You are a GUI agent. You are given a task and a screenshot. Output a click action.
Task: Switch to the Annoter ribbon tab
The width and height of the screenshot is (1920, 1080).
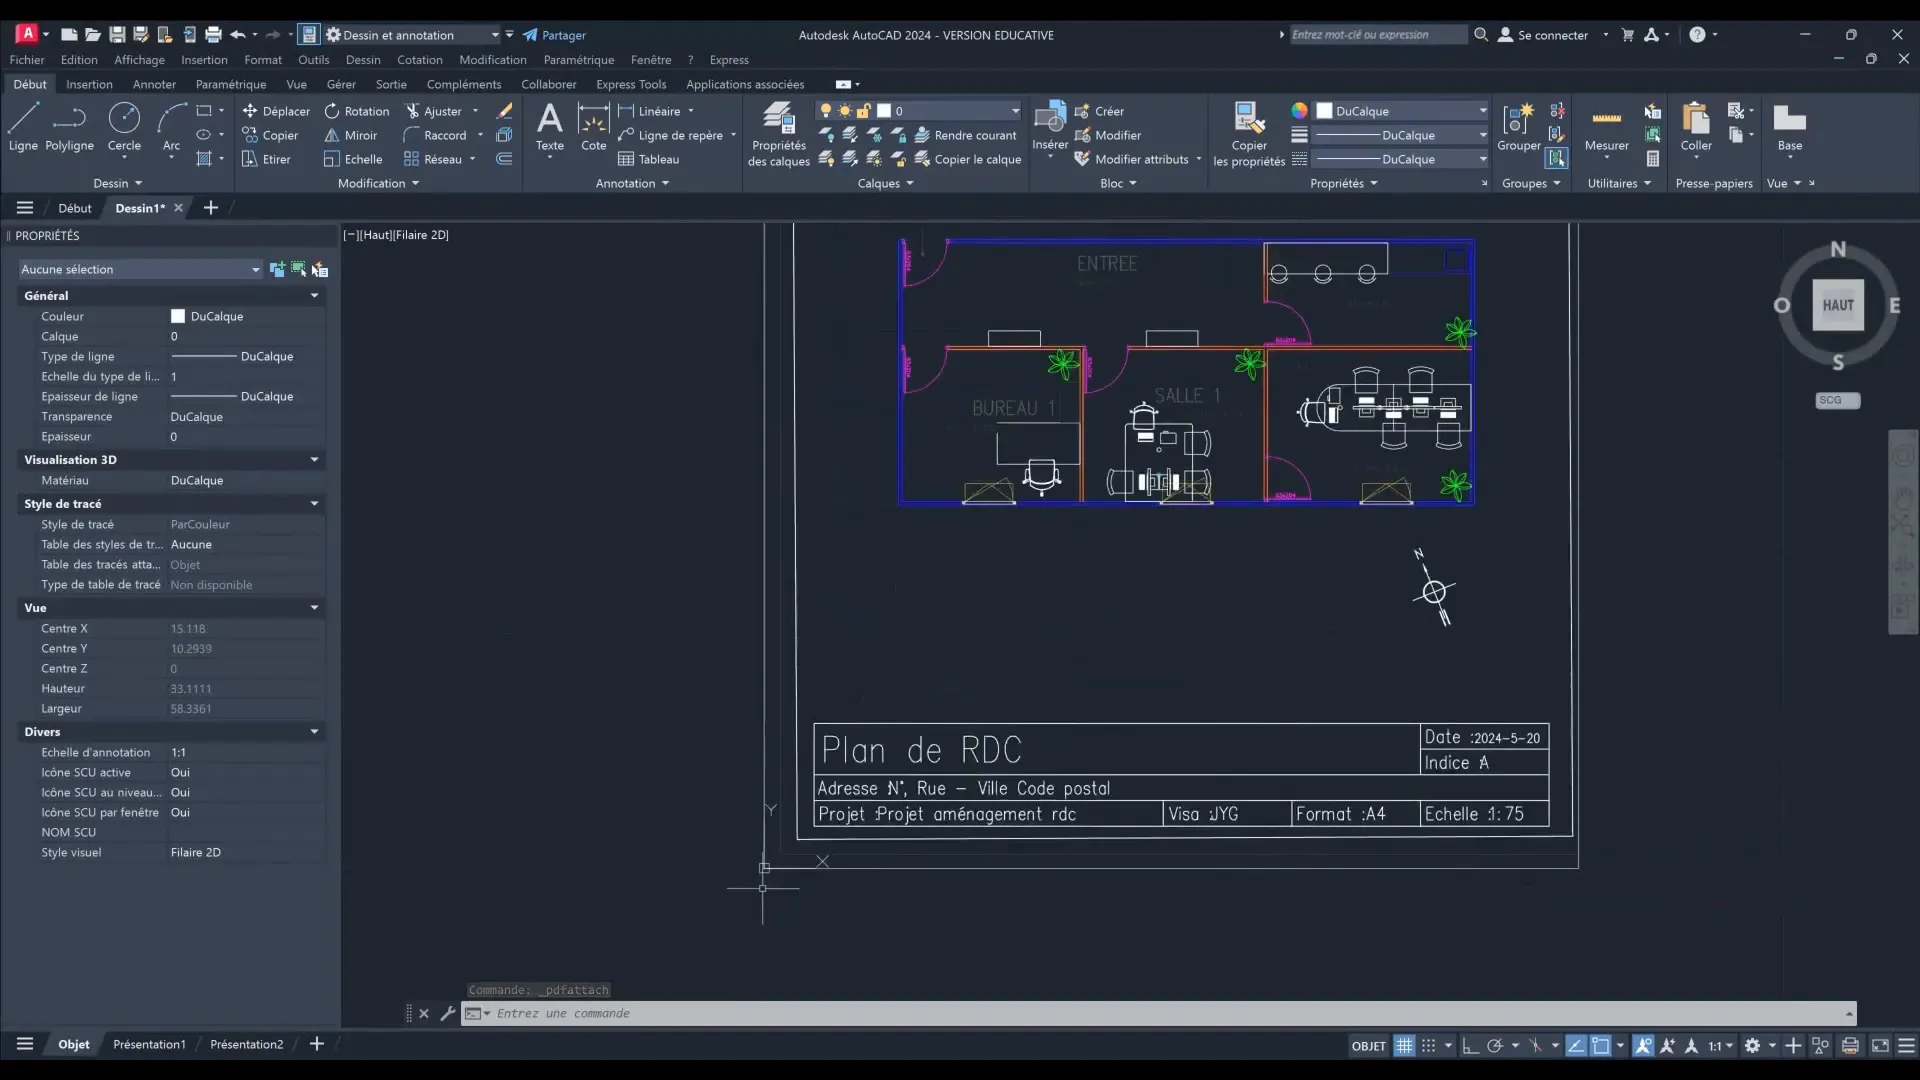tap(154, 84)
